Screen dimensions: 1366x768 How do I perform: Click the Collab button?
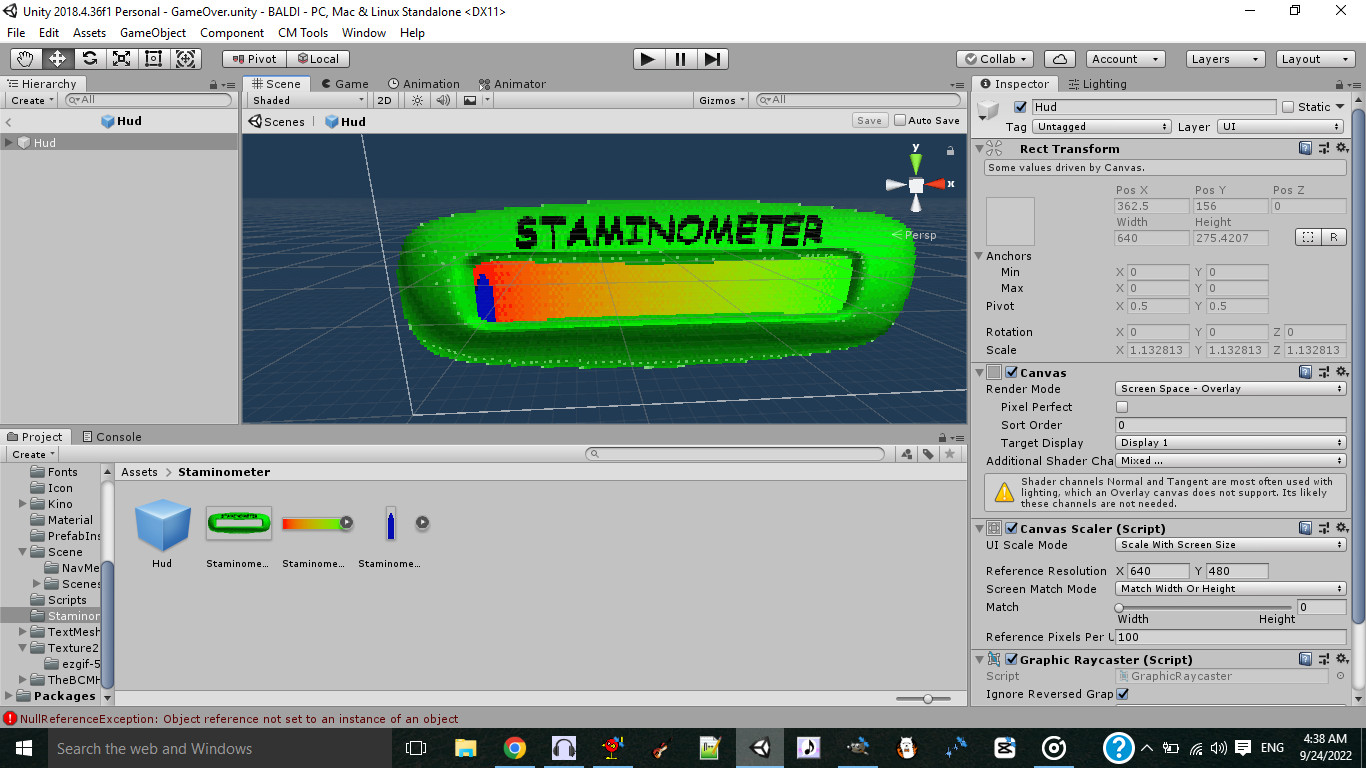coord(995,59)
